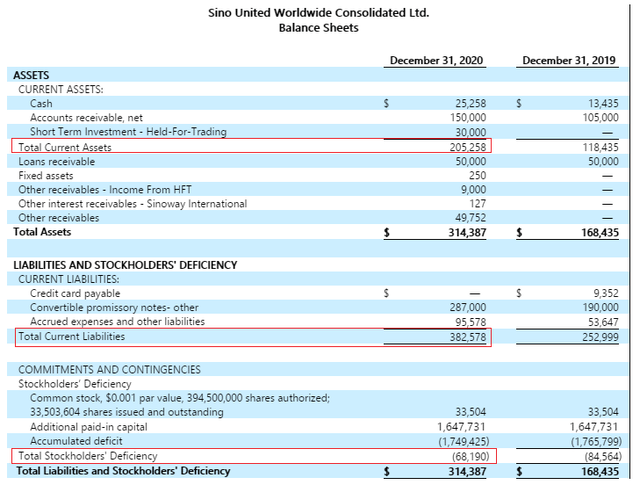Click the 2020 paid-in capital value 1,647,731
The width and height of the screenshot is (640, 485).
tap(462, 427)
